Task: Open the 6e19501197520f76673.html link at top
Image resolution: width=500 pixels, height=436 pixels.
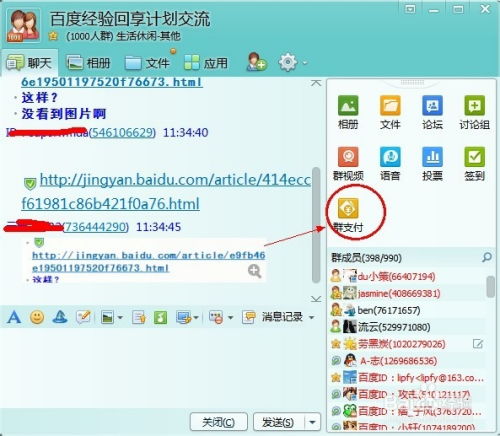Action: click(112, 82)
